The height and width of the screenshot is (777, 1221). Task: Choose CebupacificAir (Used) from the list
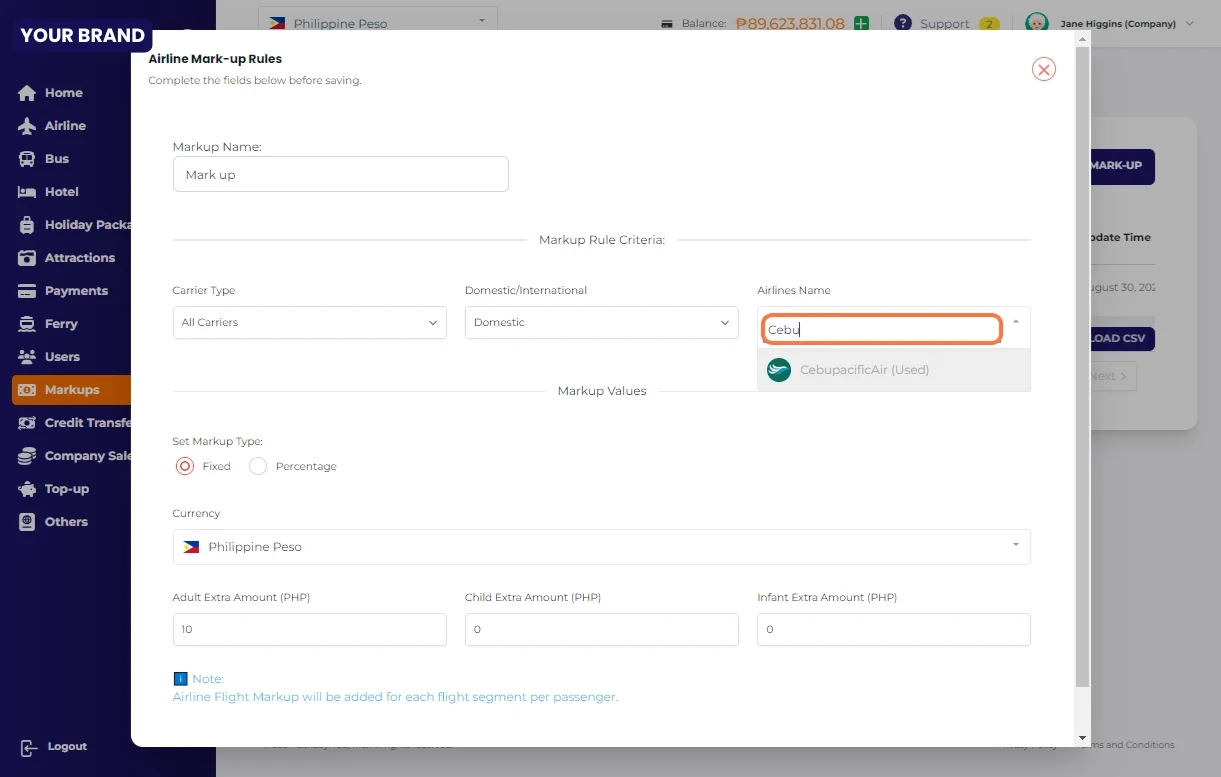point(864,370)
